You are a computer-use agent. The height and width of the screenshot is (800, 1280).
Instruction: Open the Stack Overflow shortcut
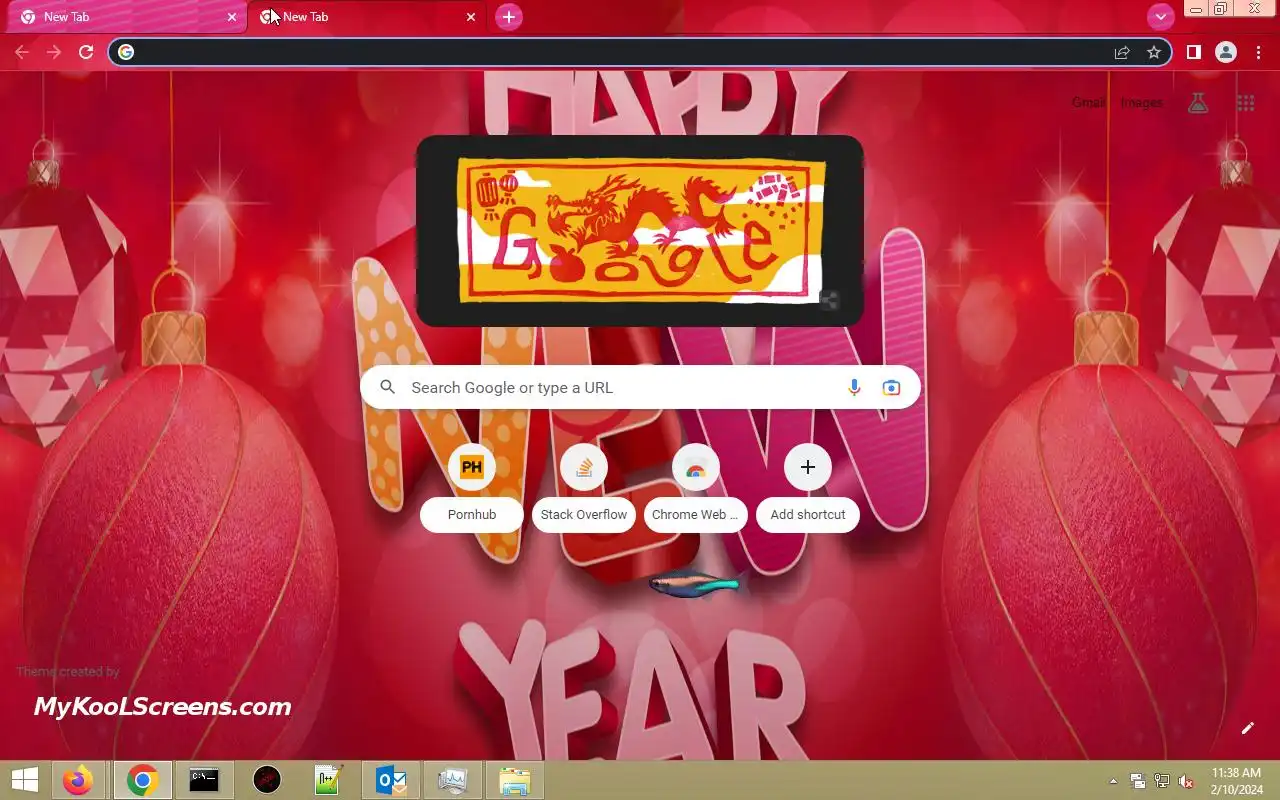(x=584, y=490)
